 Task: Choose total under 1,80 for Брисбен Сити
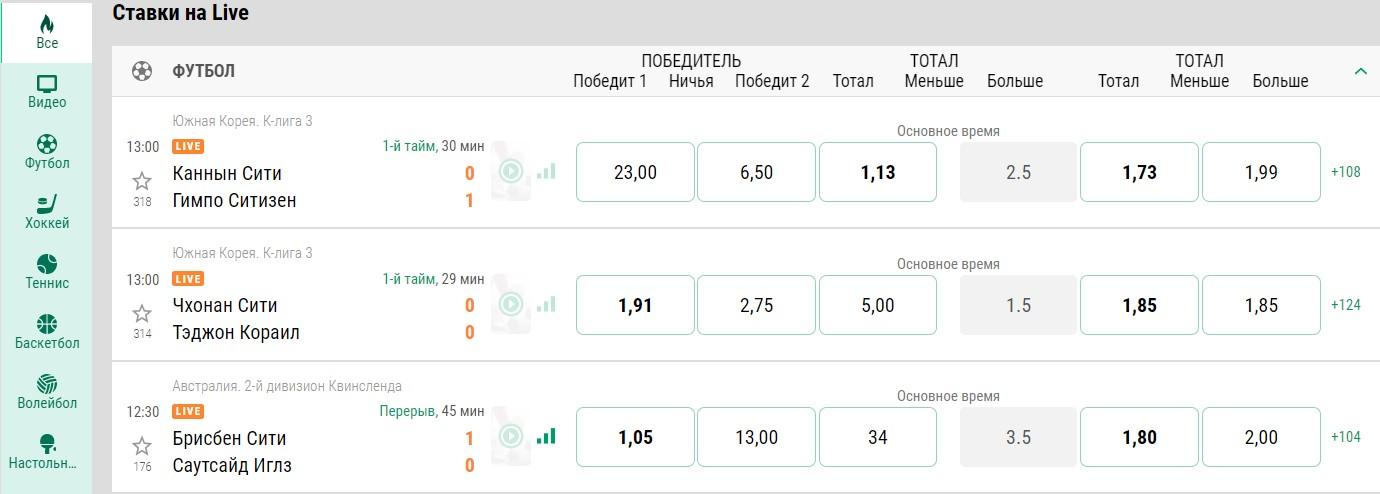(x=1139, y=438)
